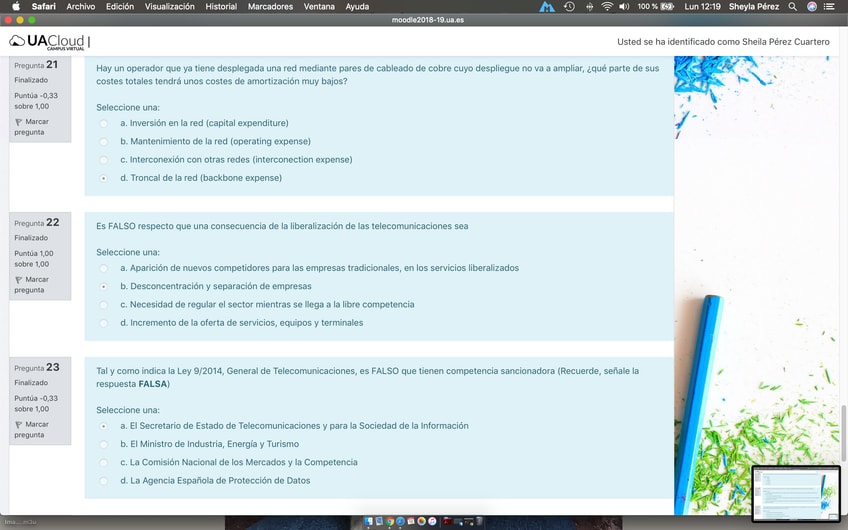Image resolution: width=848 pixels, height=530 pixels.
Task: Select option d. La Agencia Española de Protección de Datos
Action: tap(104, 481)
